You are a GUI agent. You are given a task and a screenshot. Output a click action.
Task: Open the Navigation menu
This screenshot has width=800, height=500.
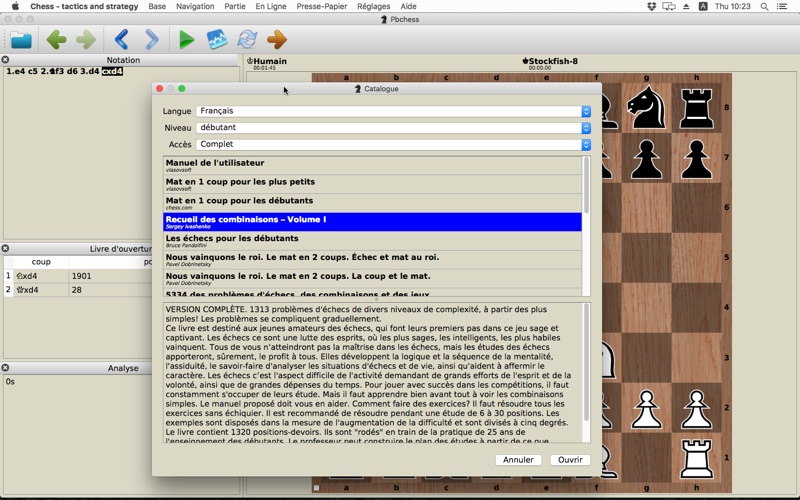point(195,6)
